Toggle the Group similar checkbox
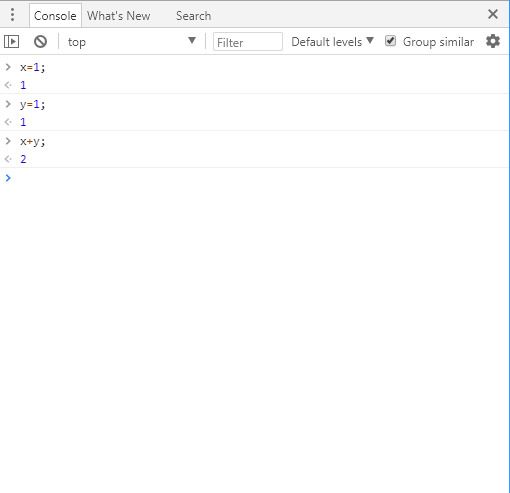Screen dimensions: 510x493 (x=390, y=41)
